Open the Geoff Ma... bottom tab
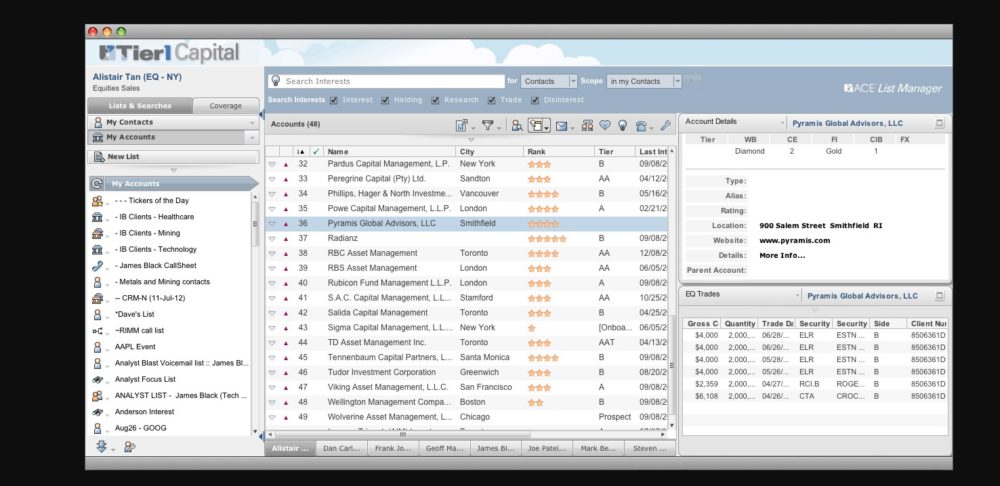 point(445,448)
